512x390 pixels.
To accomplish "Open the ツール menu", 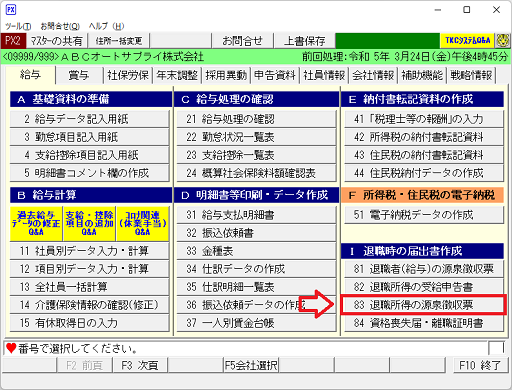I will pos(18,26).
